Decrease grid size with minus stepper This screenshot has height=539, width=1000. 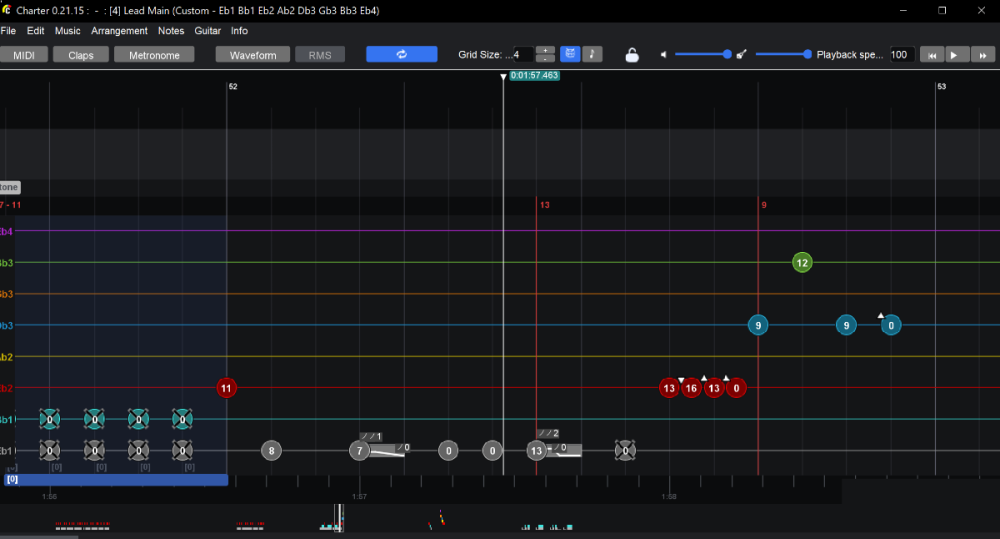546,59
